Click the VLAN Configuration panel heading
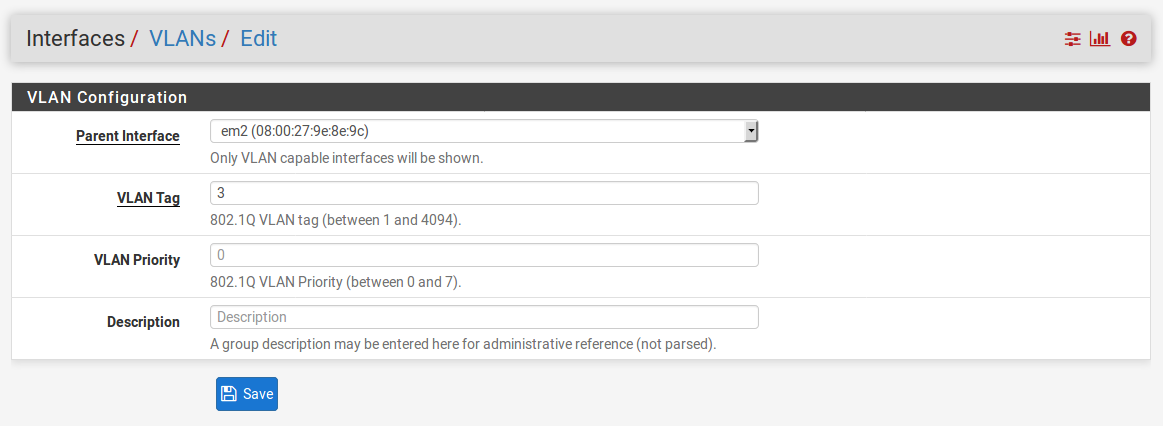Viewport: 1163px width, 426px height. click(x=107, y=98)
